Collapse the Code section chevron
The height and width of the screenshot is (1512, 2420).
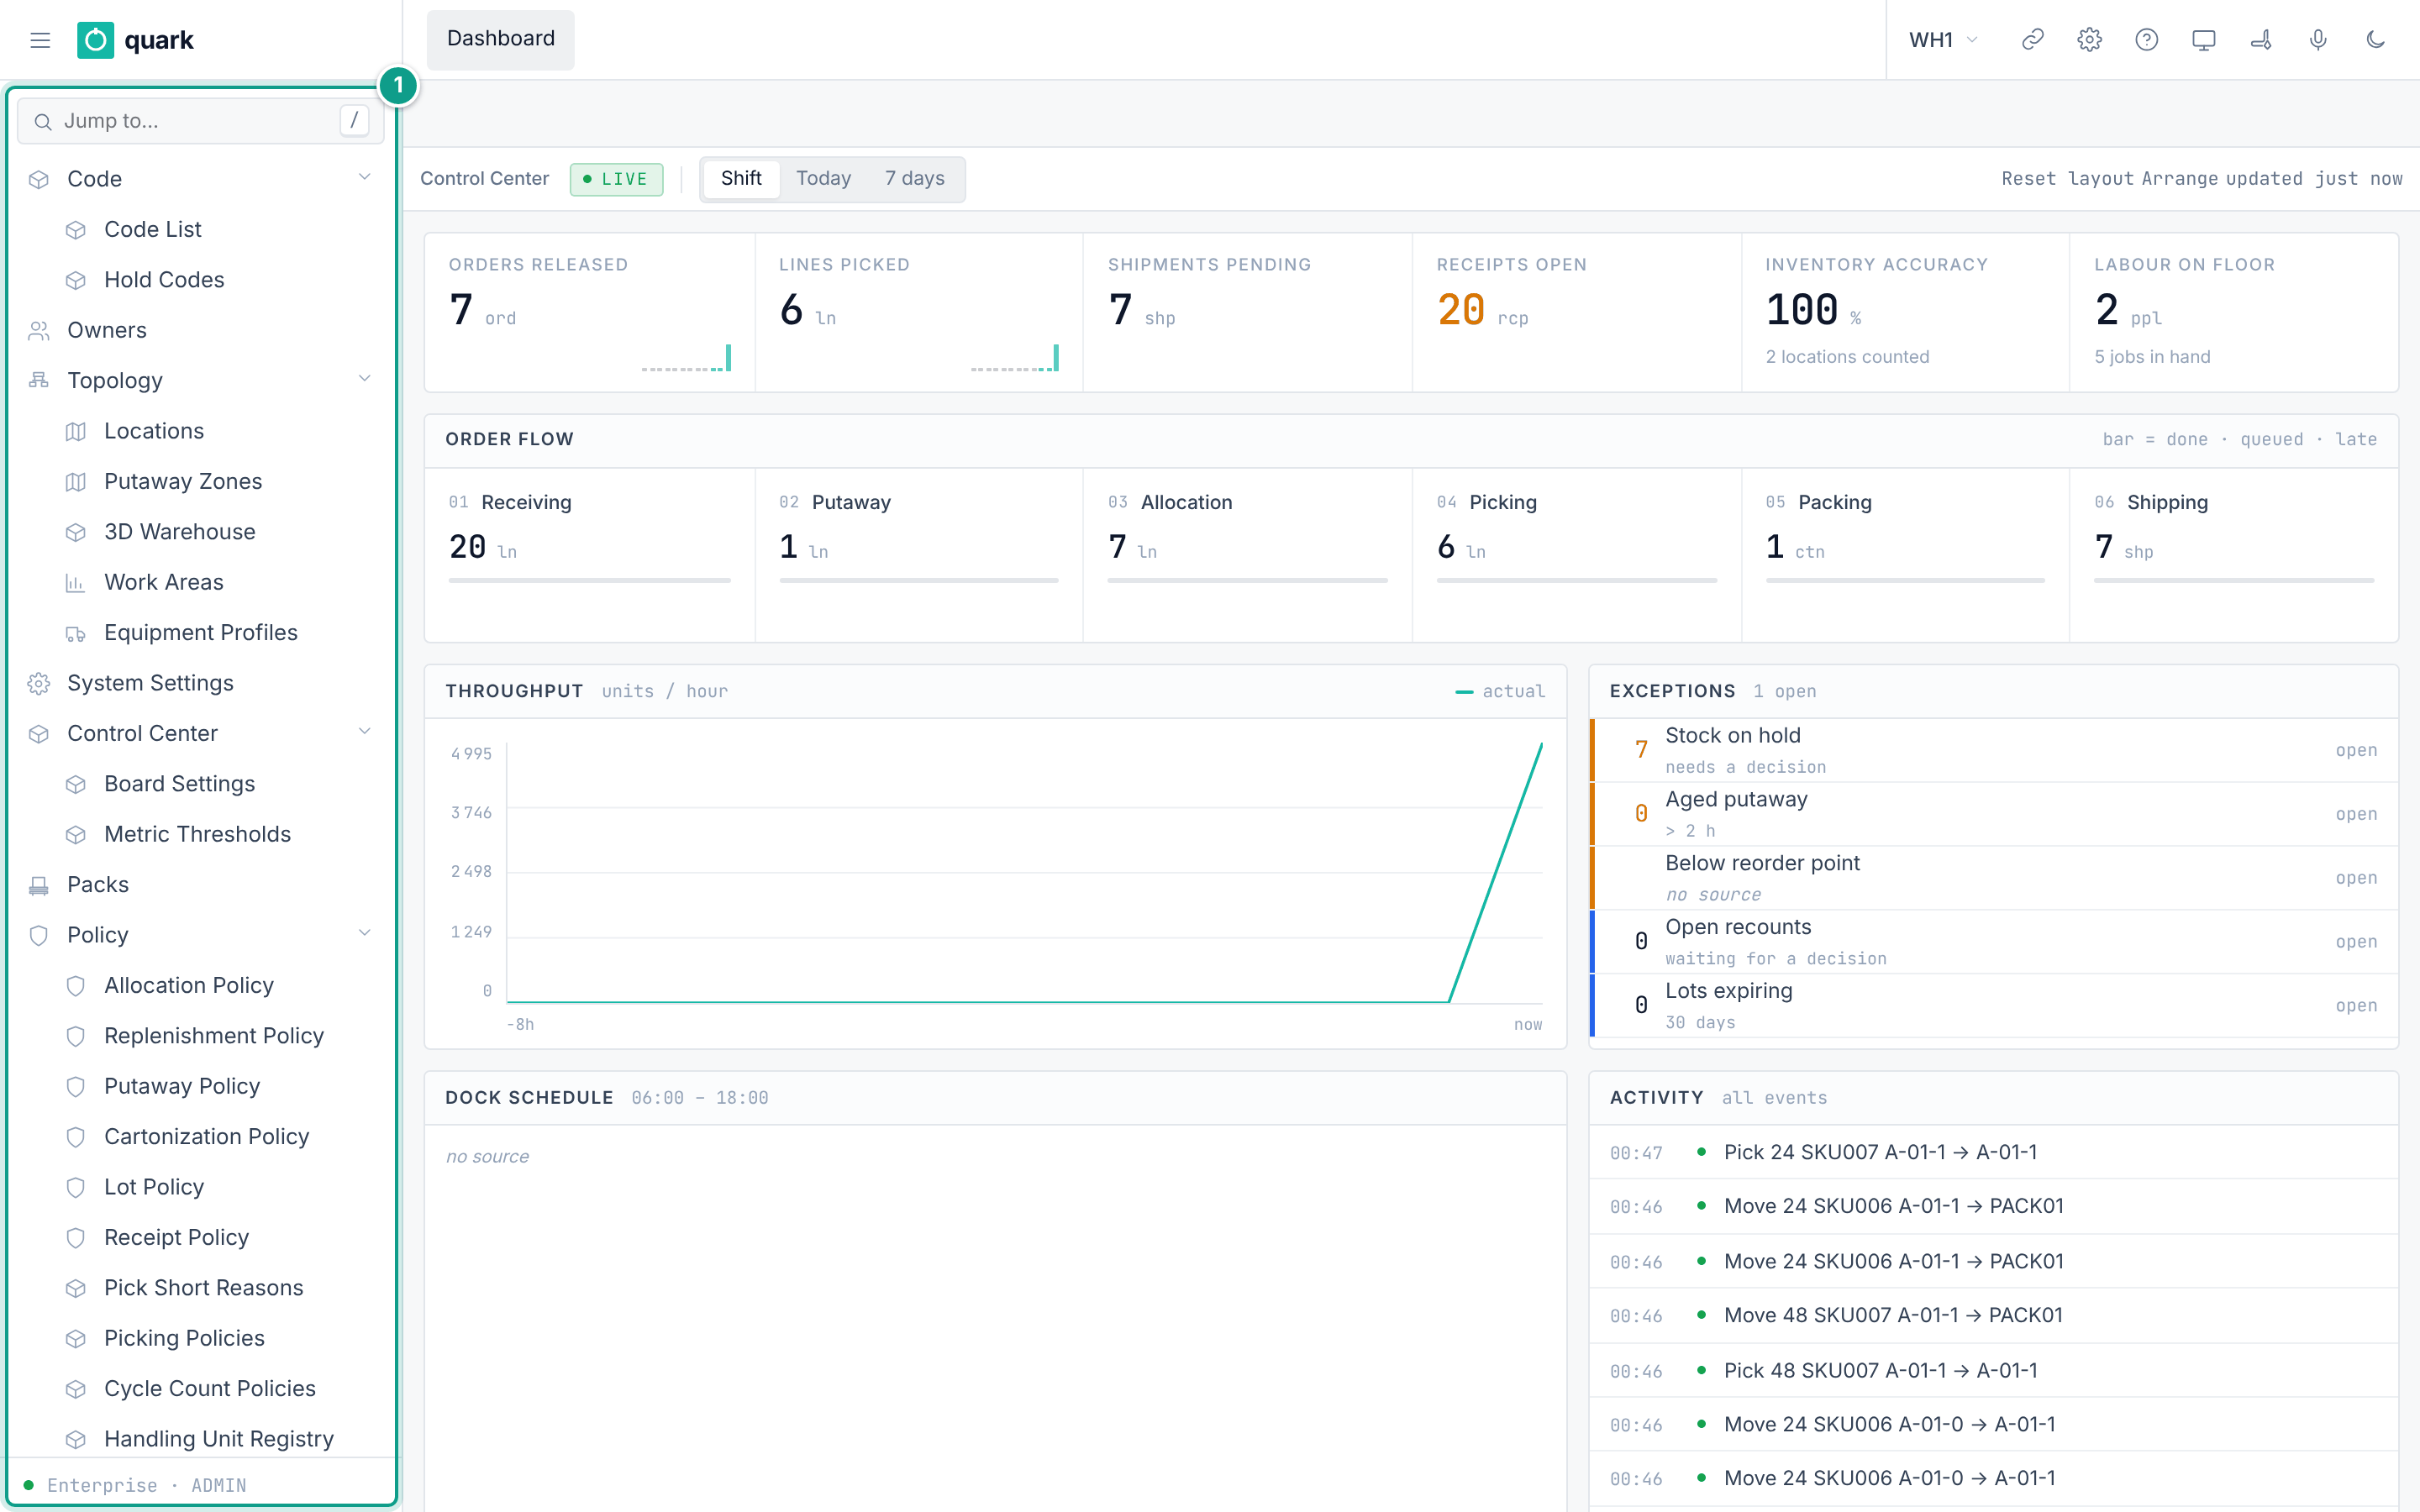point(365,178)
